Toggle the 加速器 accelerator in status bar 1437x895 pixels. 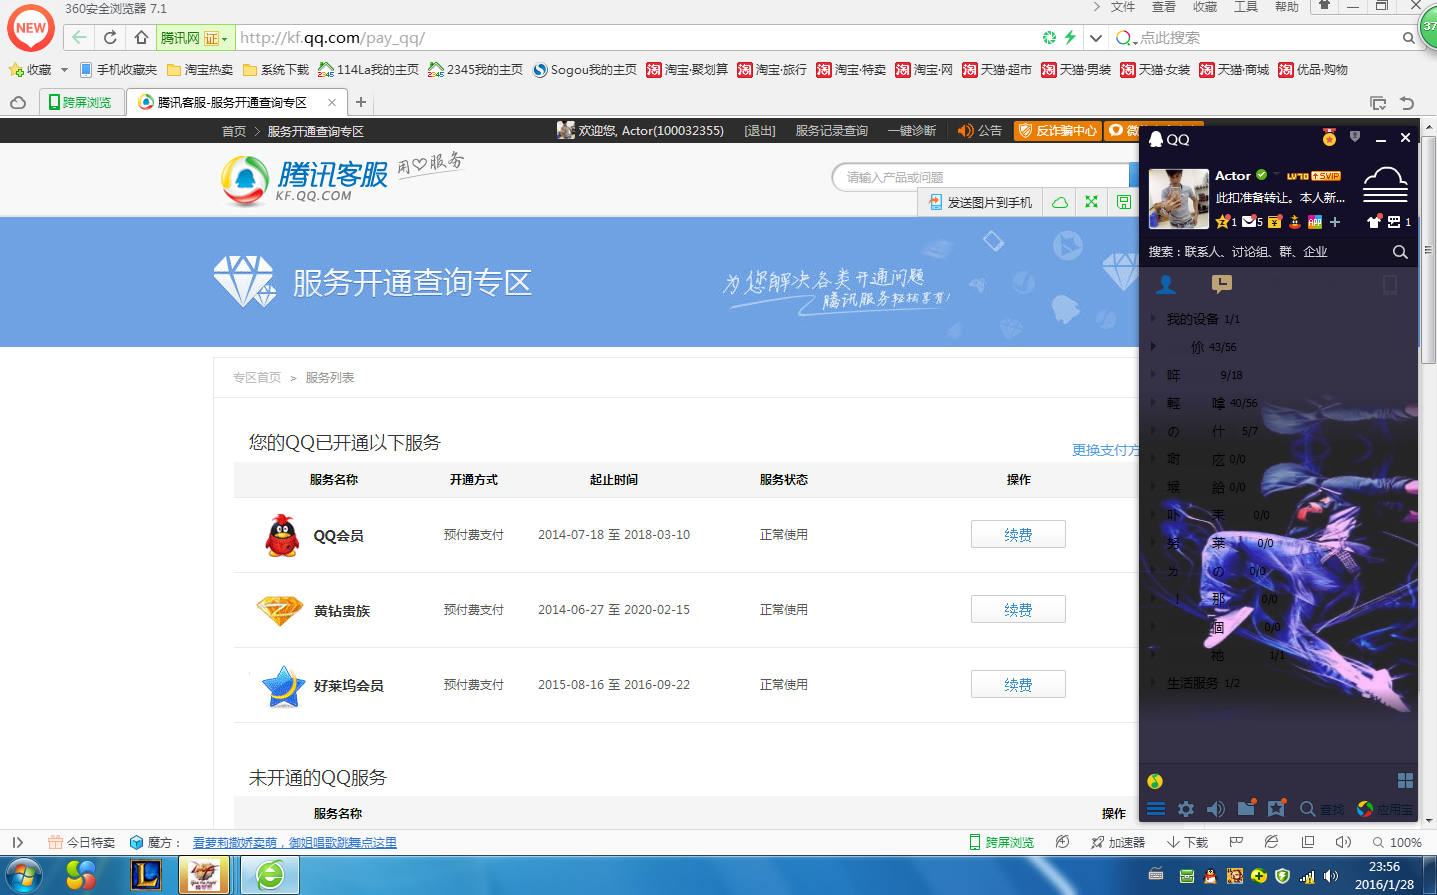[x=1118, y=842]
